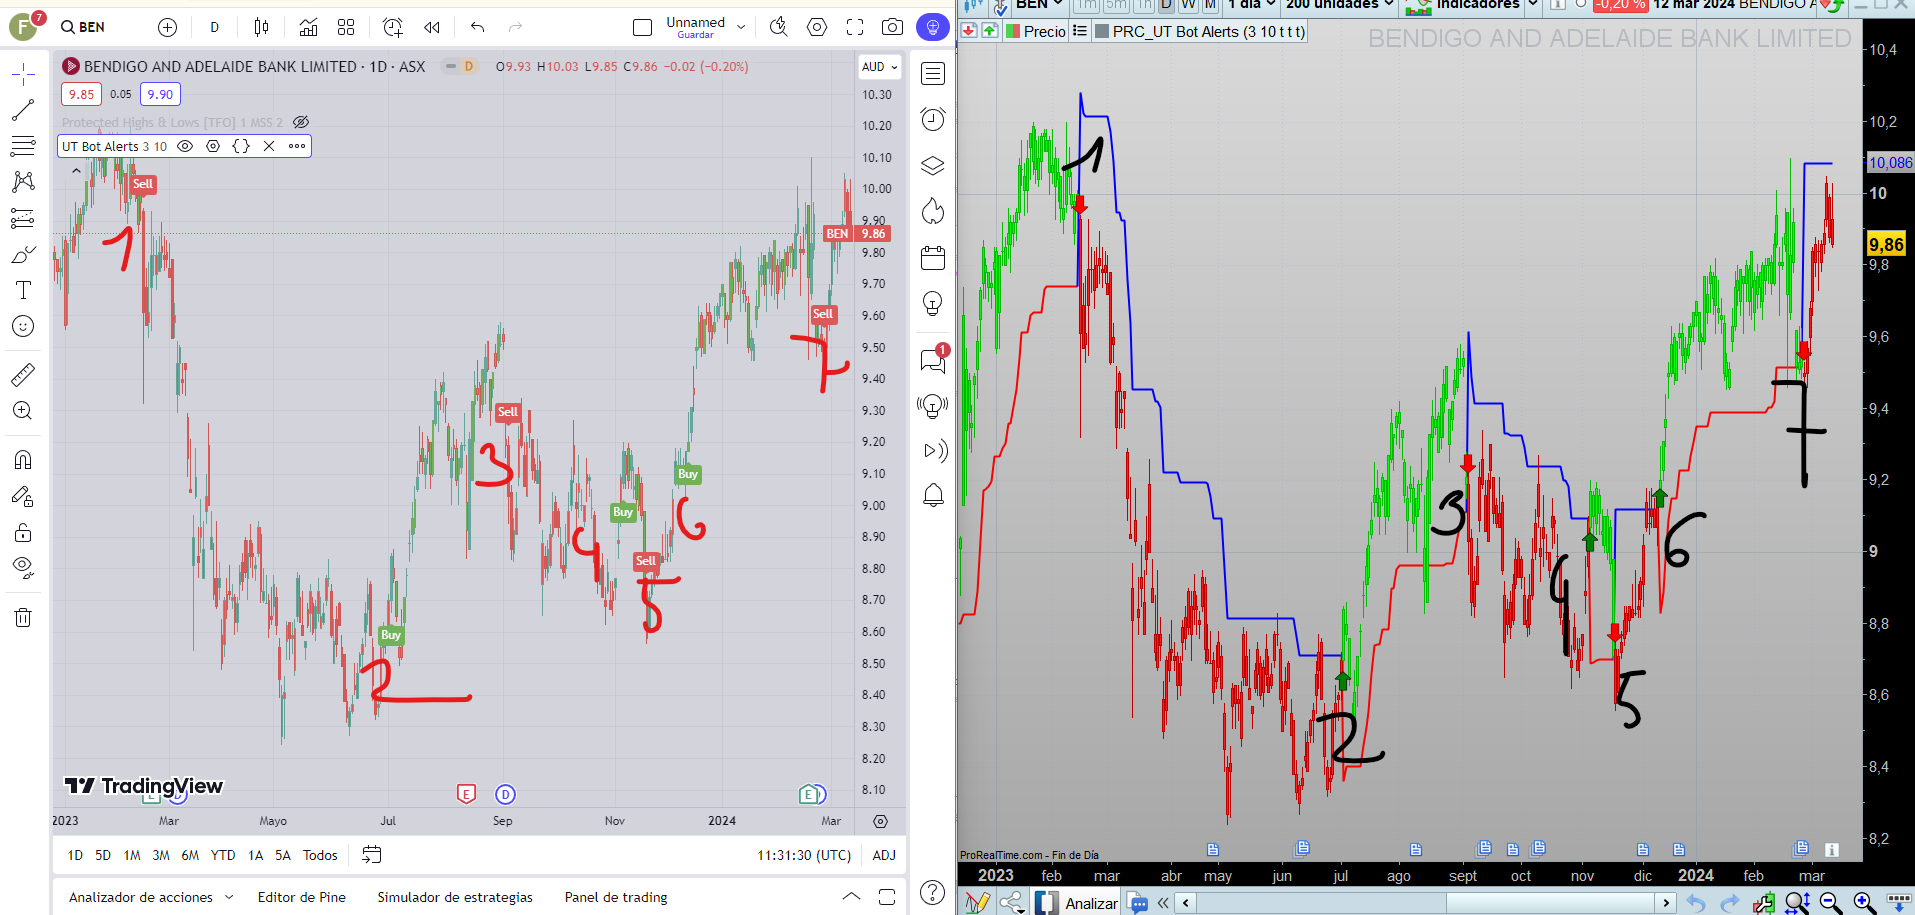
Task: Select the crosshair cursor tool
Action: pyautogui.click(x=23, y=73)
